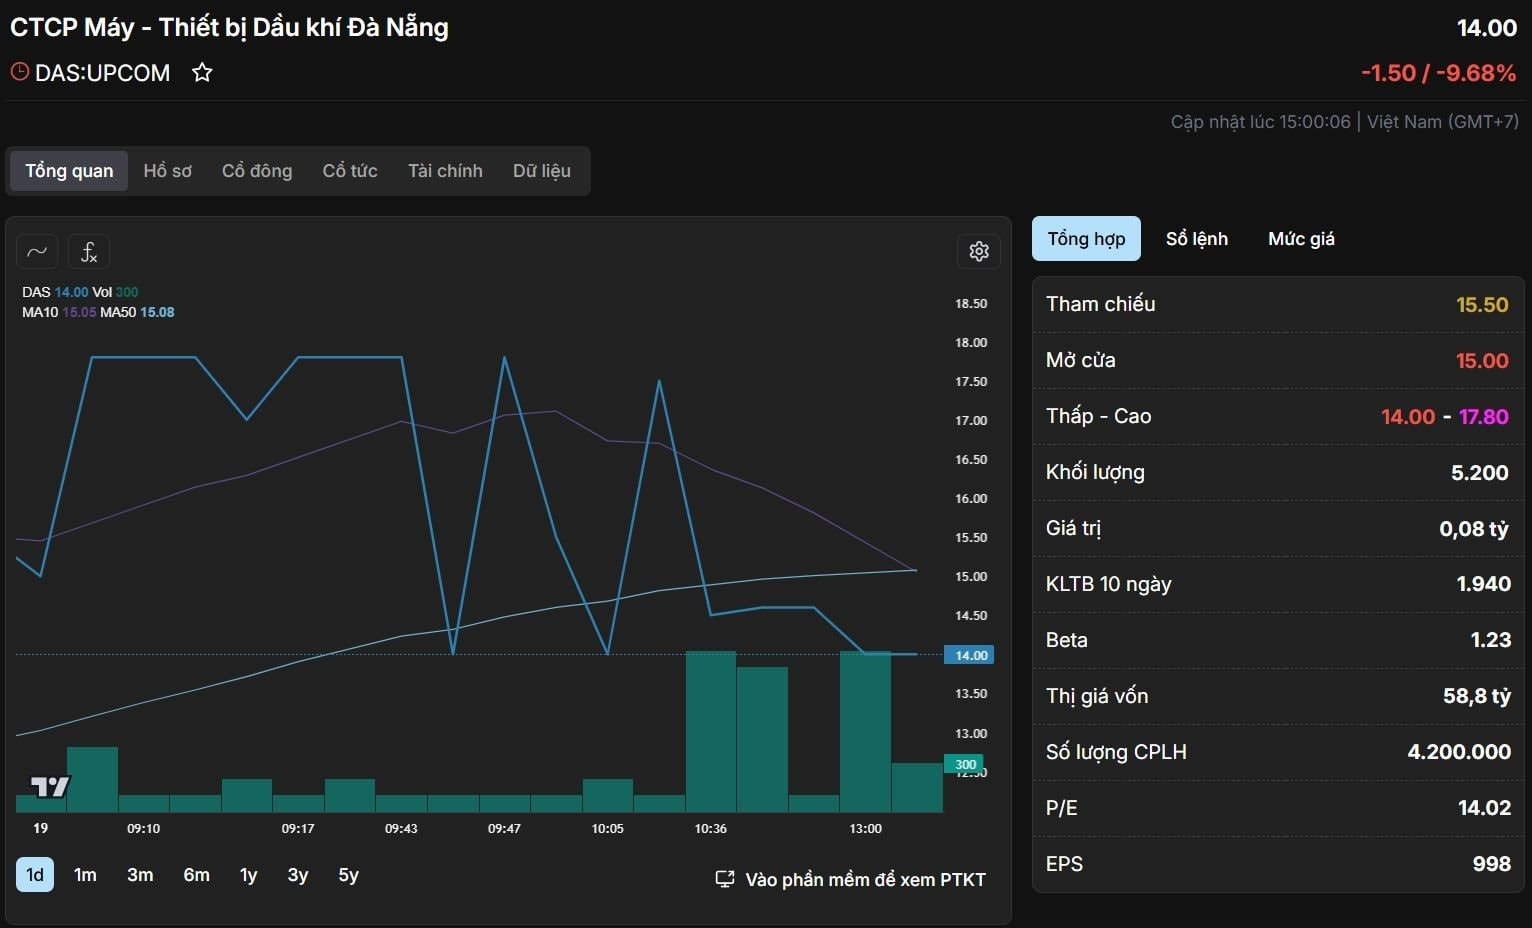Viewport: 1532px width, 928px height.
Task: Click Vào phần mềm để xem PTKT link
Action: tap(865, 880)
